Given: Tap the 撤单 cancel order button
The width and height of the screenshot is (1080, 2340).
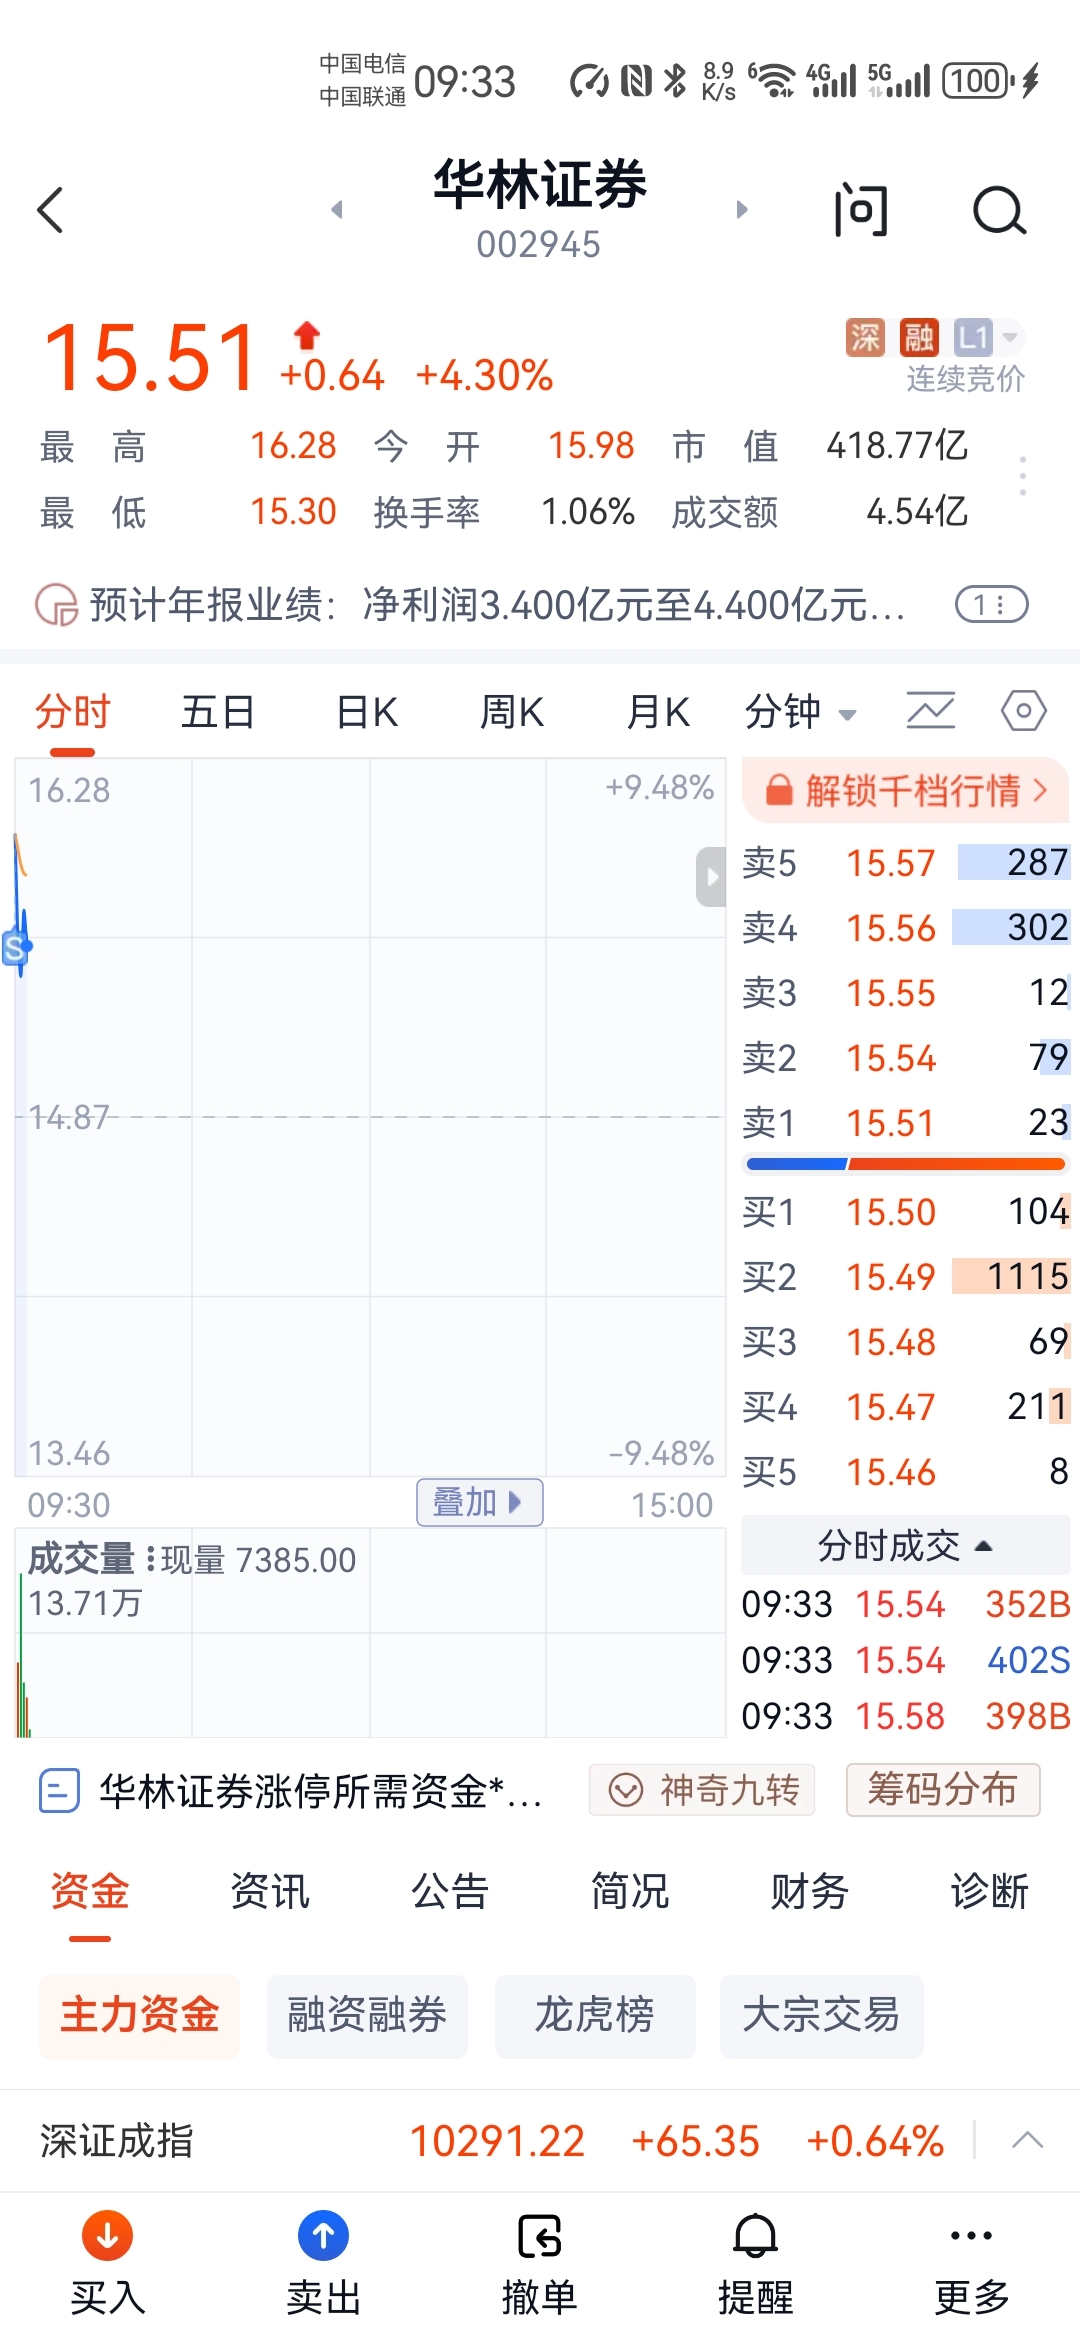Looking at the screenshot, I should [540, 2264].
